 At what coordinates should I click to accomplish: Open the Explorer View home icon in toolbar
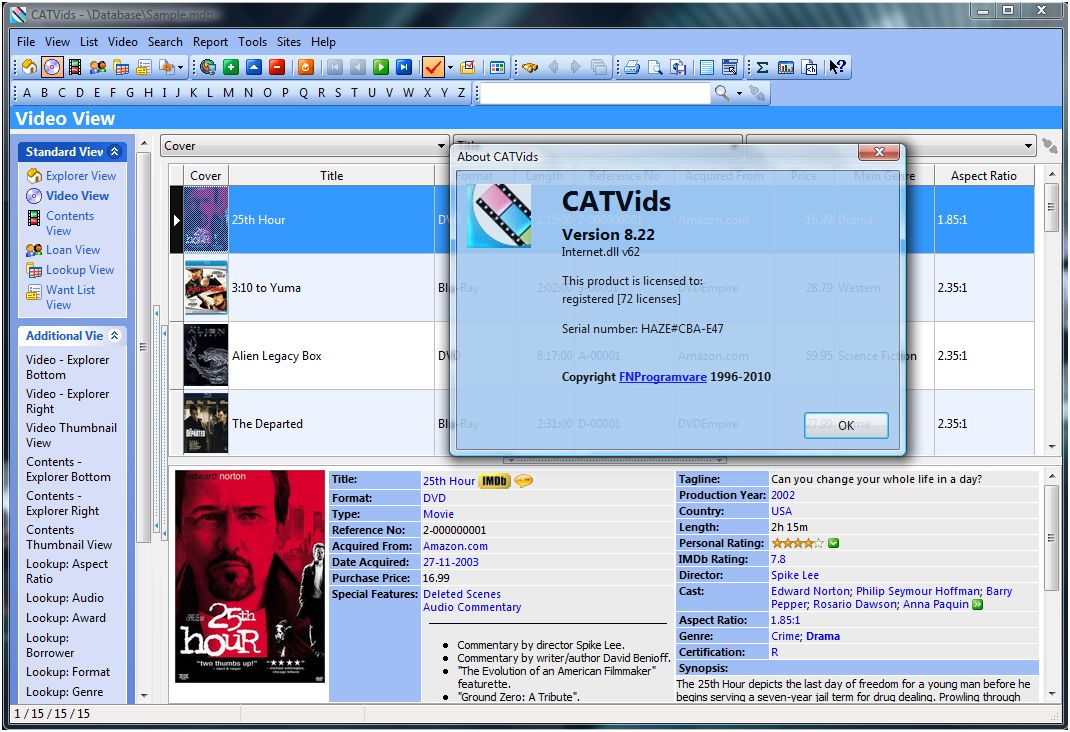coord(29,67)
